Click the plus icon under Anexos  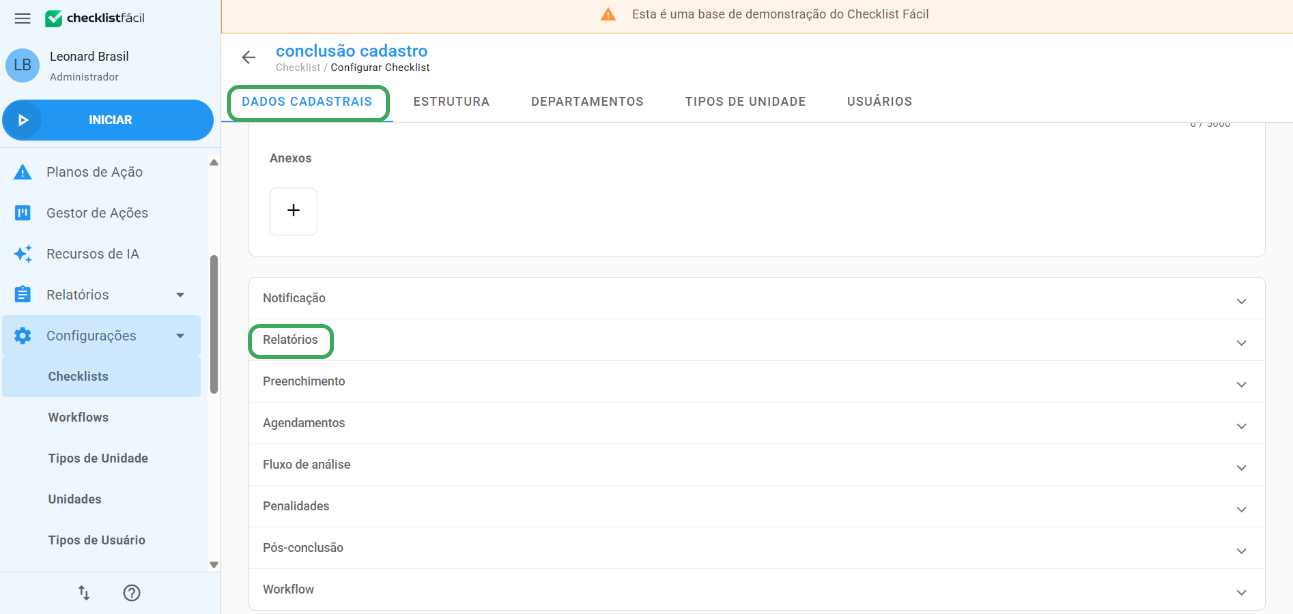[x=293, y=211]
